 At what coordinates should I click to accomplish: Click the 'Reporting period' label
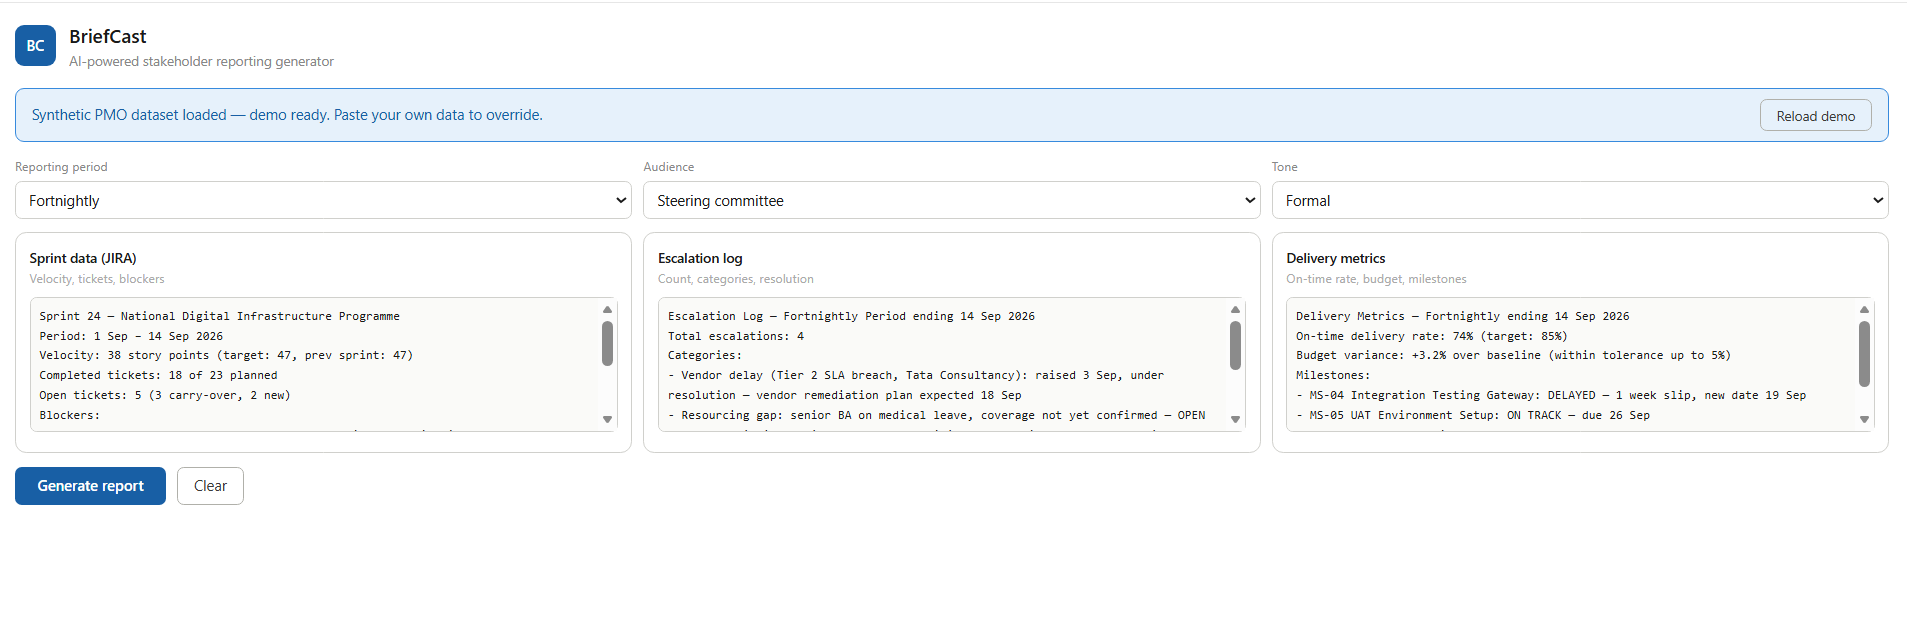click(61, 167)
